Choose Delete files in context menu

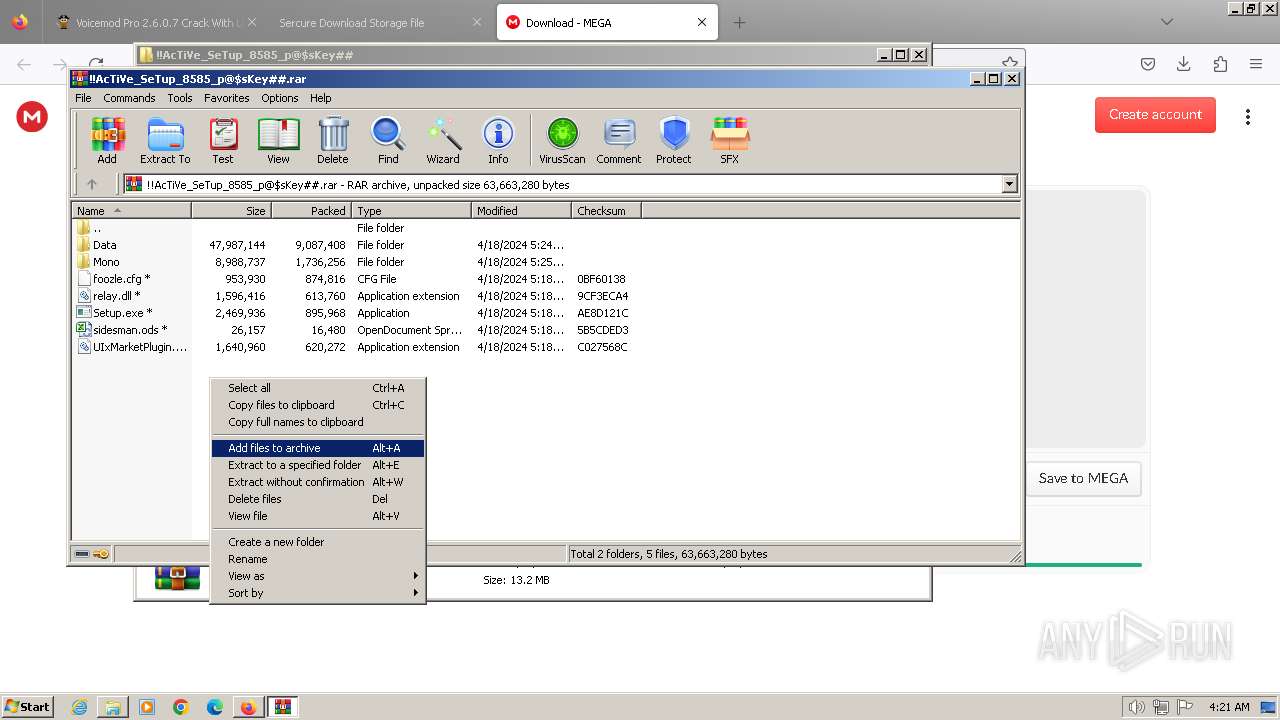pos(318,499)
